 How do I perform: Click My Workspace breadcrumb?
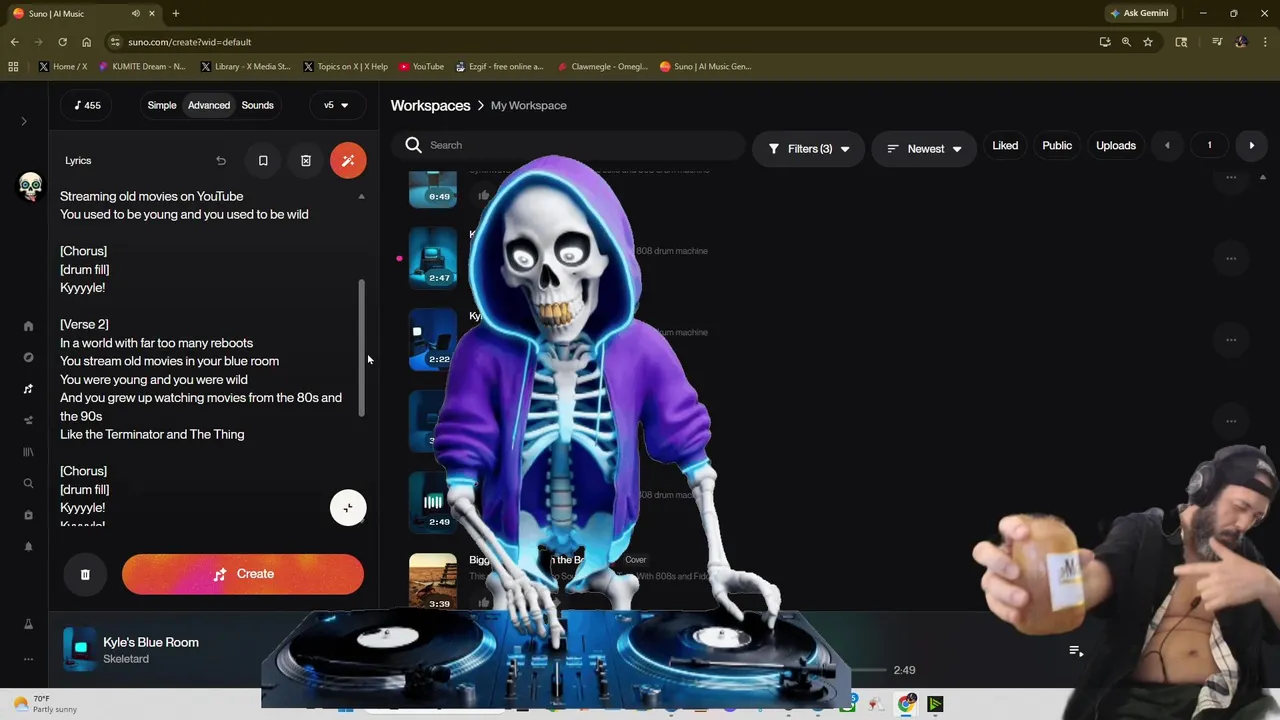528,105
